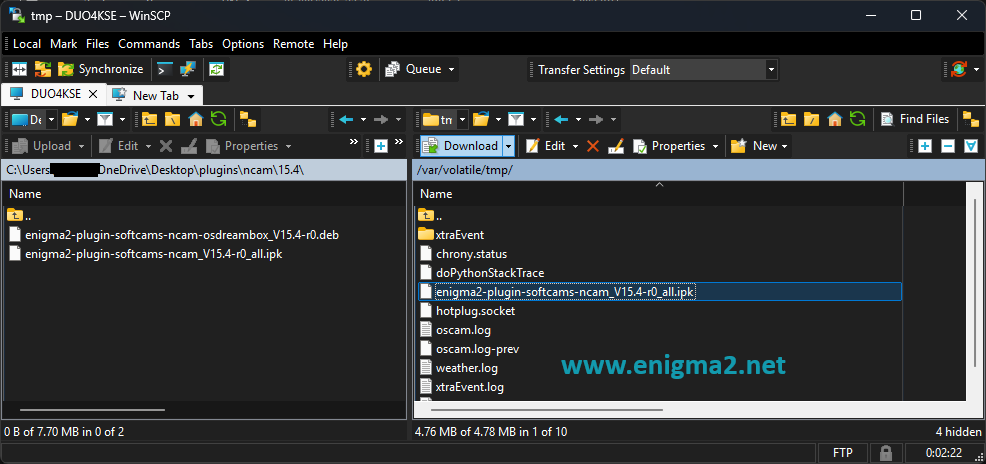986x464 pixels.
Task: Click the globe refresh icon at top right
Action: pos(958,69)
